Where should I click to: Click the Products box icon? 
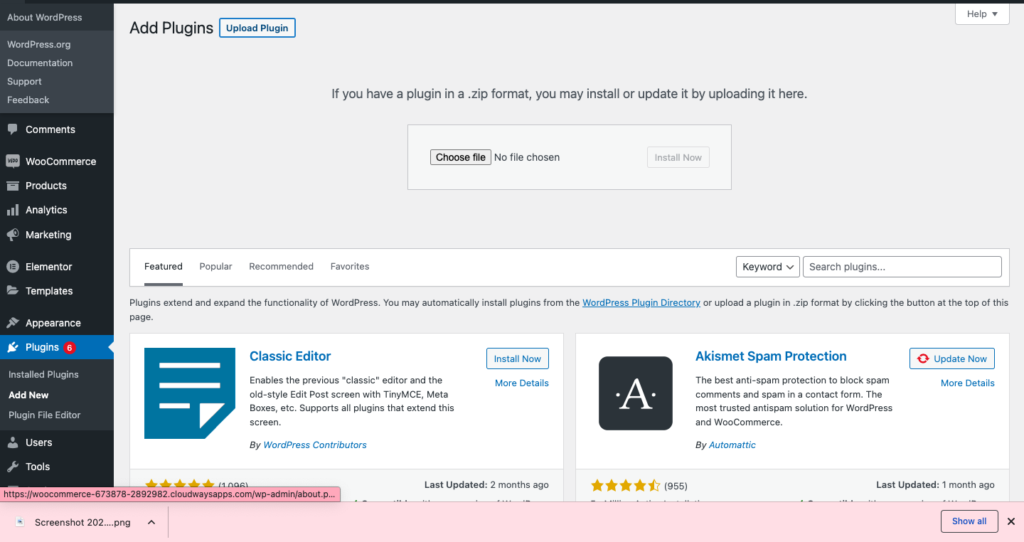click(12, 185)
